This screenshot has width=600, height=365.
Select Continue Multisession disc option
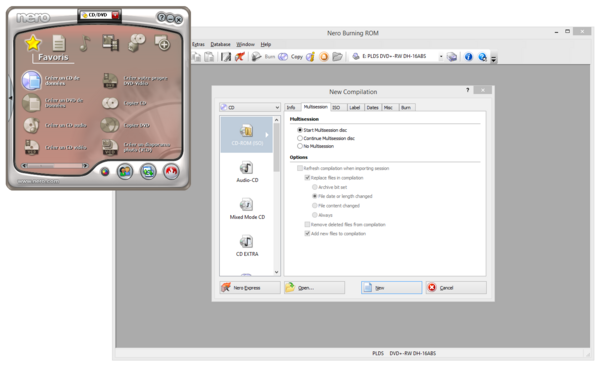(326, 138)
